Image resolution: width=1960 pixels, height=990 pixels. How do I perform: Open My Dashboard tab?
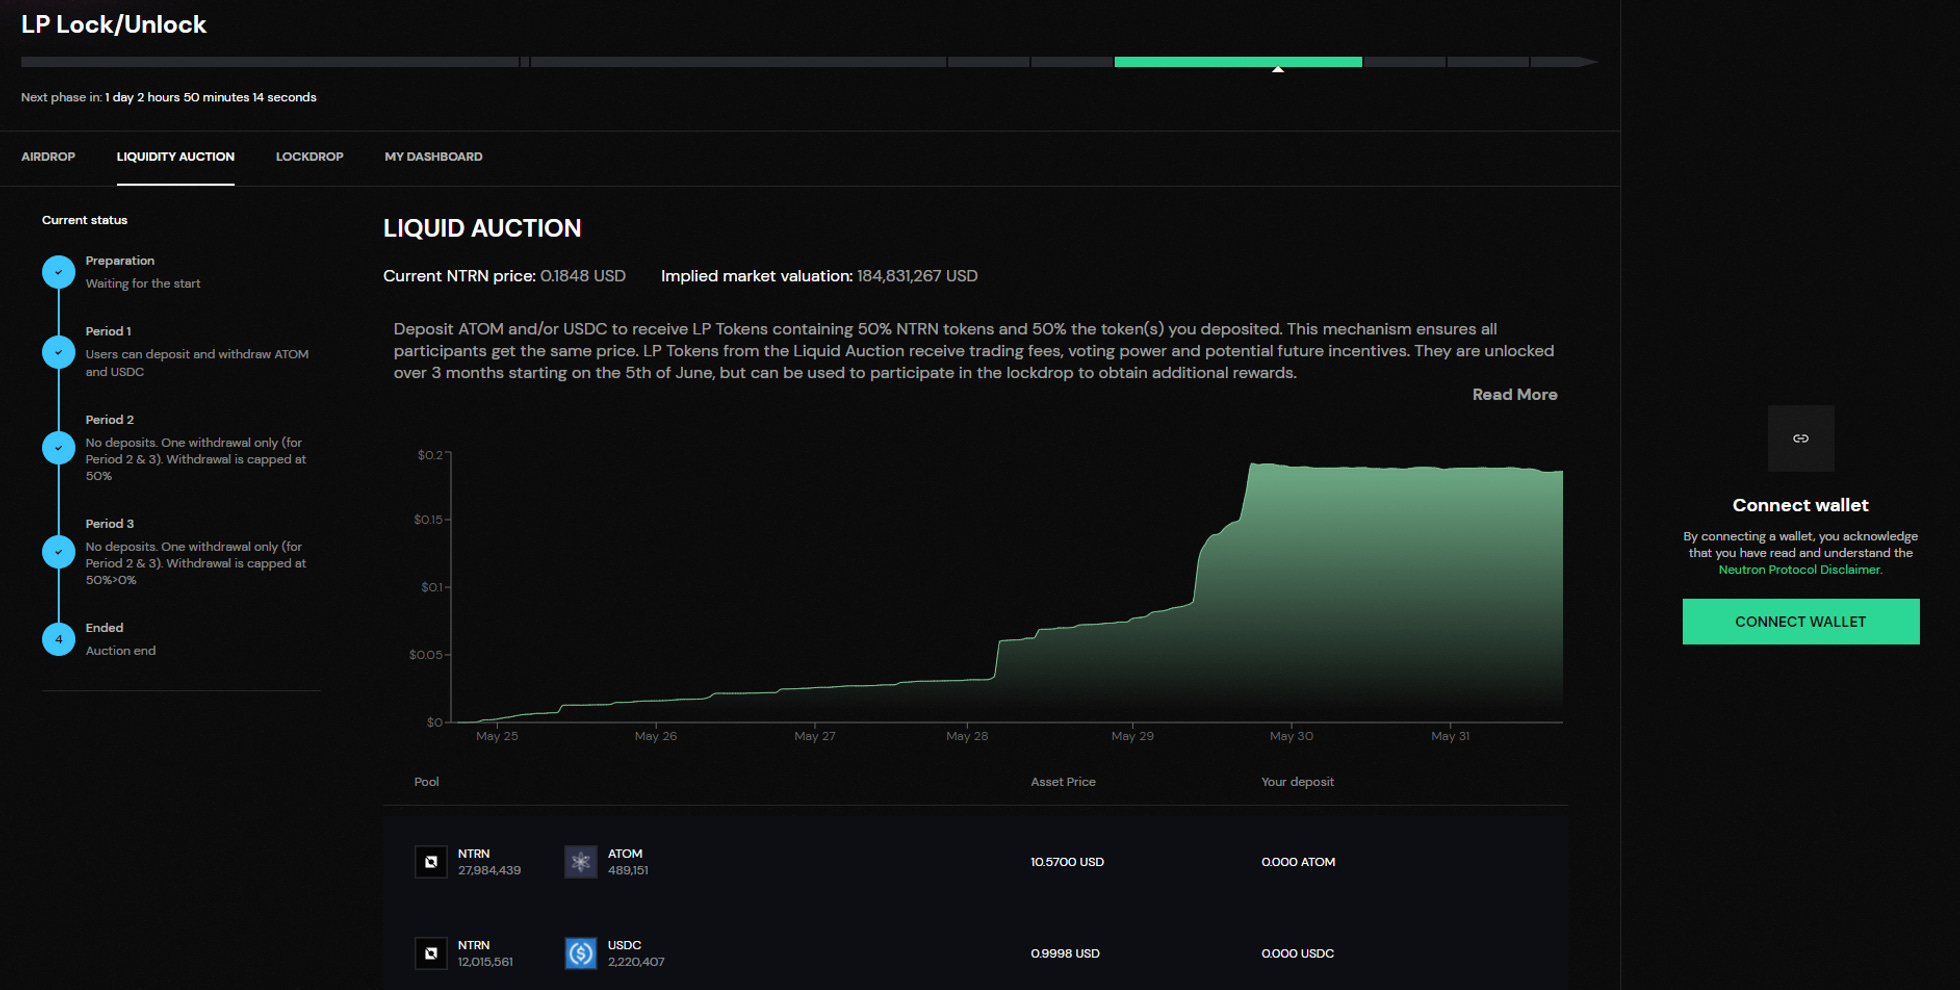point(433,157)
